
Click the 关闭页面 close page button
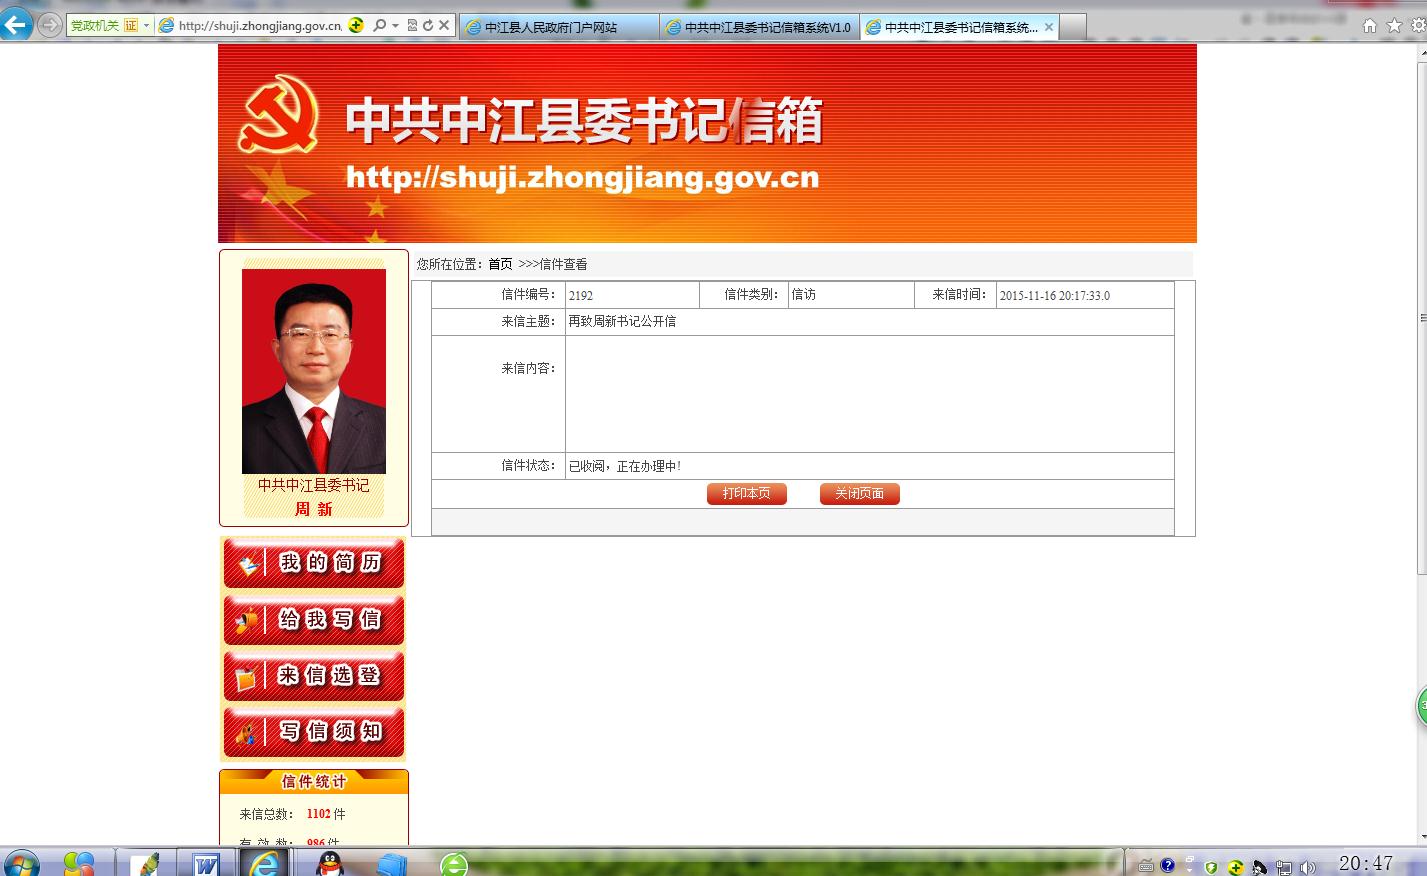pyautogui.click(x=859, y=494)
